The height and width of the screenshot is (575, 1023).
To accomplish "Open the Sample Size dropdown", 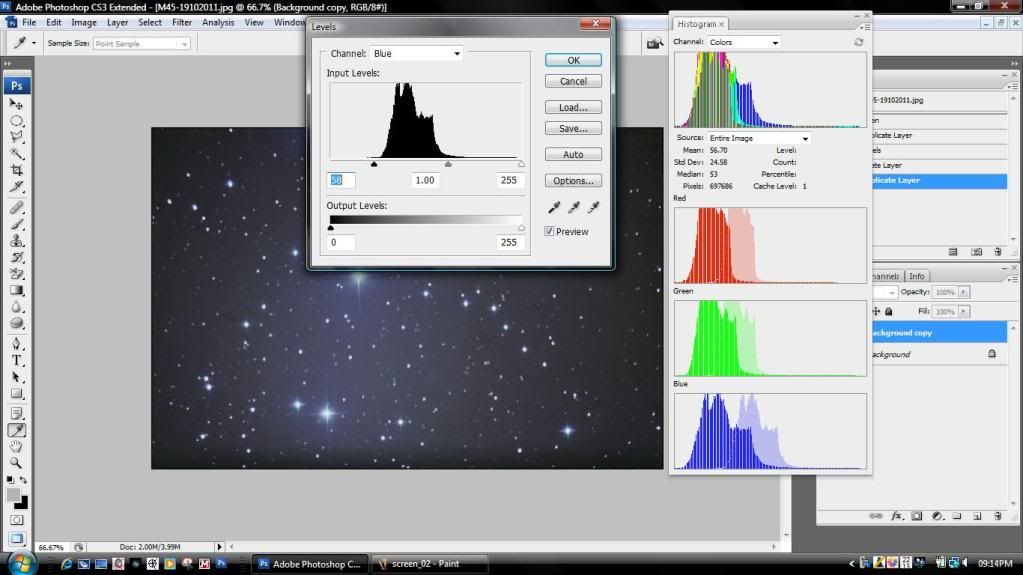I will (142, 44).
